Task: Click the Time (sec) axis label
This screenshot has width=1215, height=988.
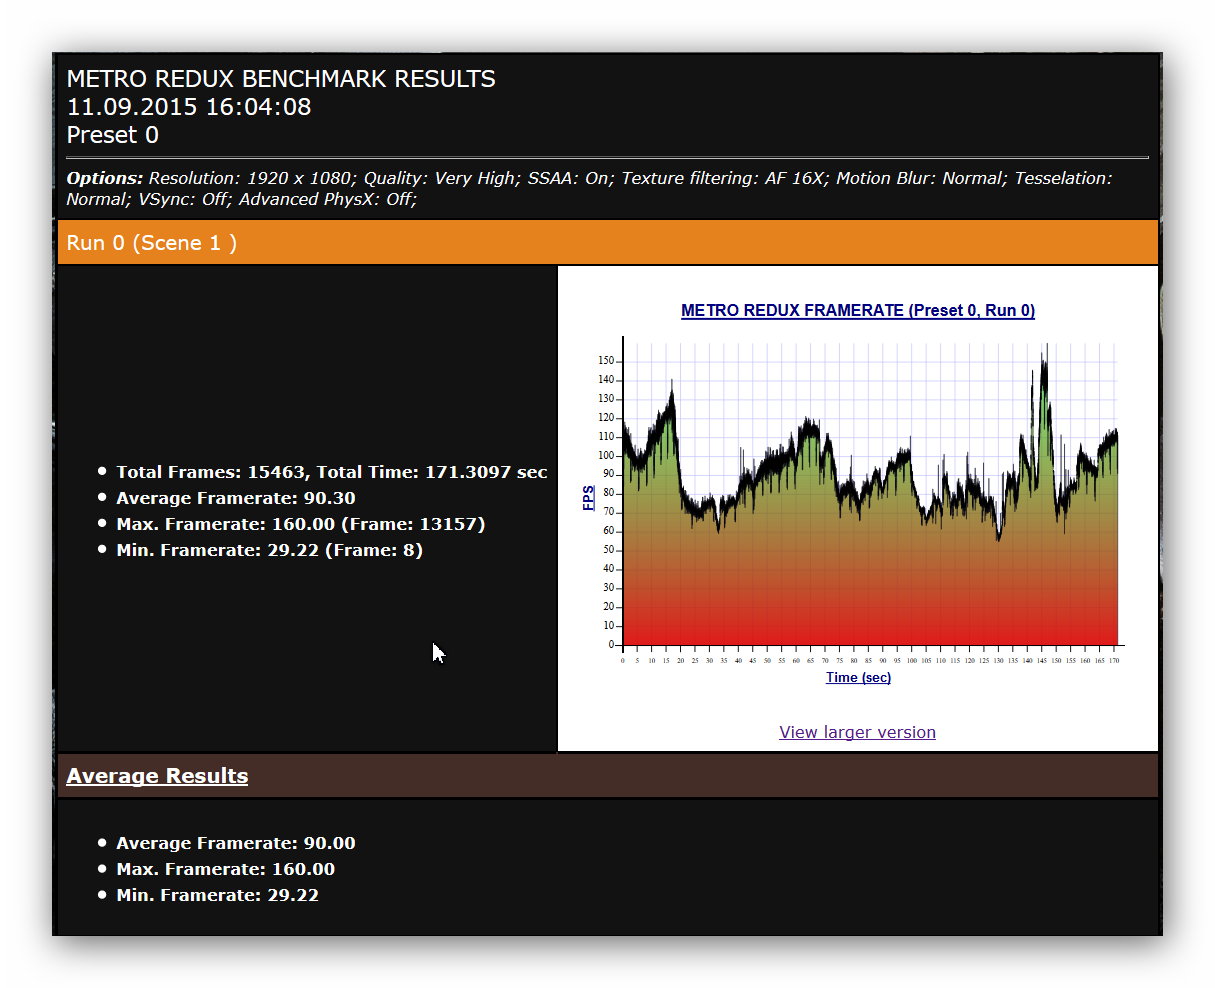Action: [x=858, y=677]
